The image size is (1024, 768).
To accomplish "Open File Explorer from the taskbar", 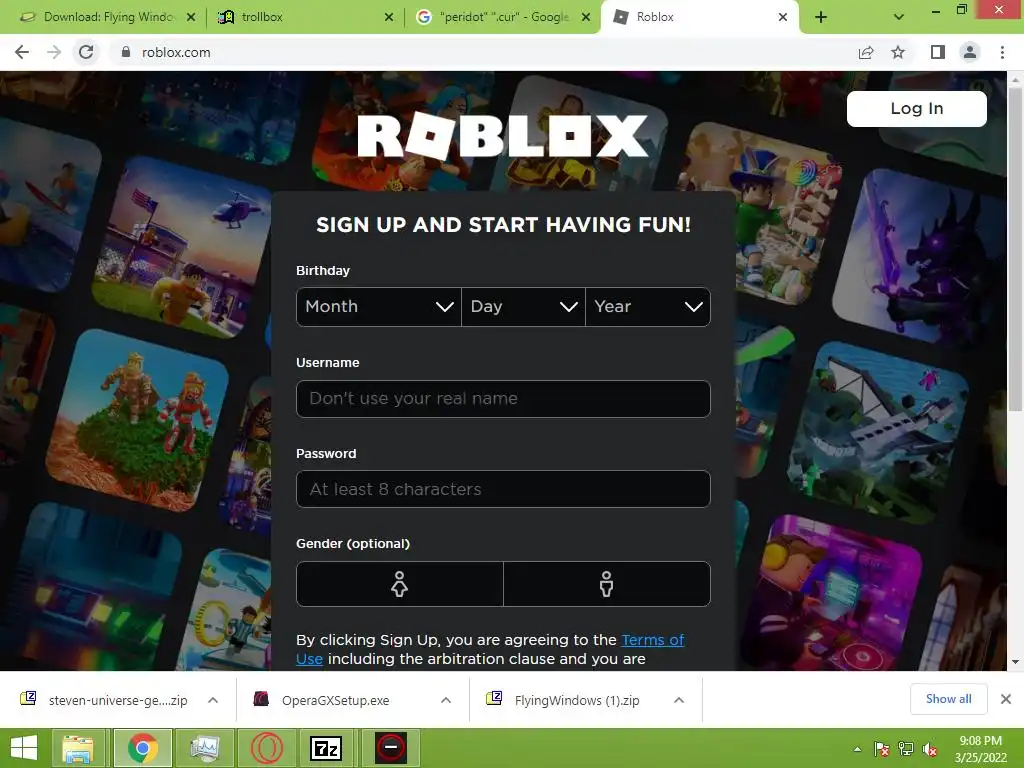I will click(x=78, y=748).
